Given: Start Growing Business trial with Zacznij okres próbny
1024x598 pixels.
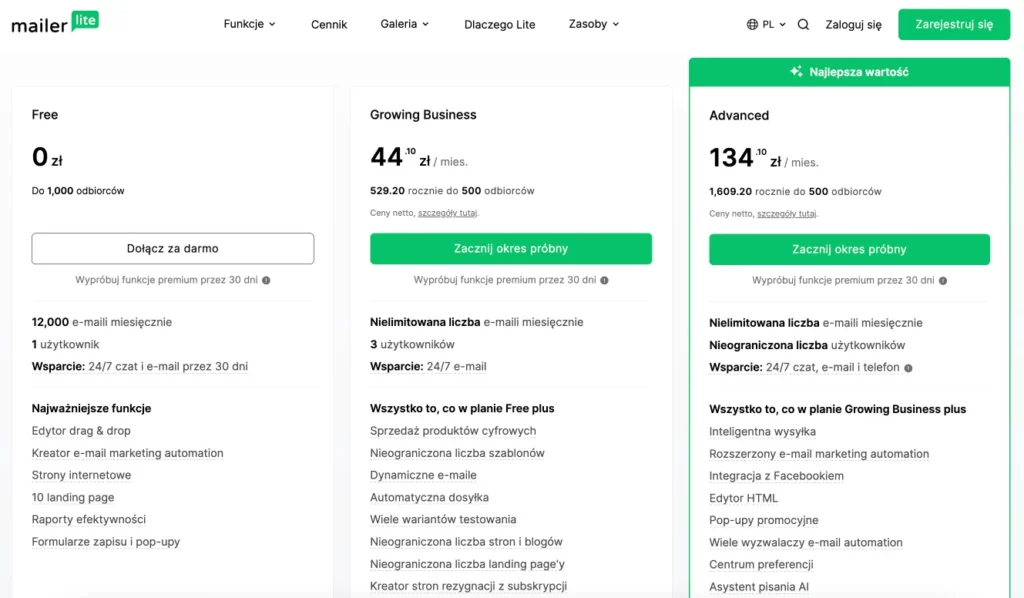Looking at the screenshot, I should coord(511,249).
